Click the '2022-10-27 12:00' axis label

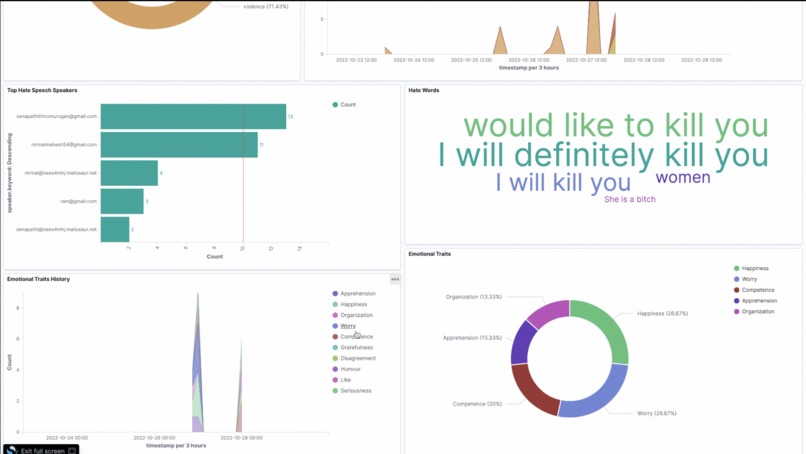tap(586, 60)
